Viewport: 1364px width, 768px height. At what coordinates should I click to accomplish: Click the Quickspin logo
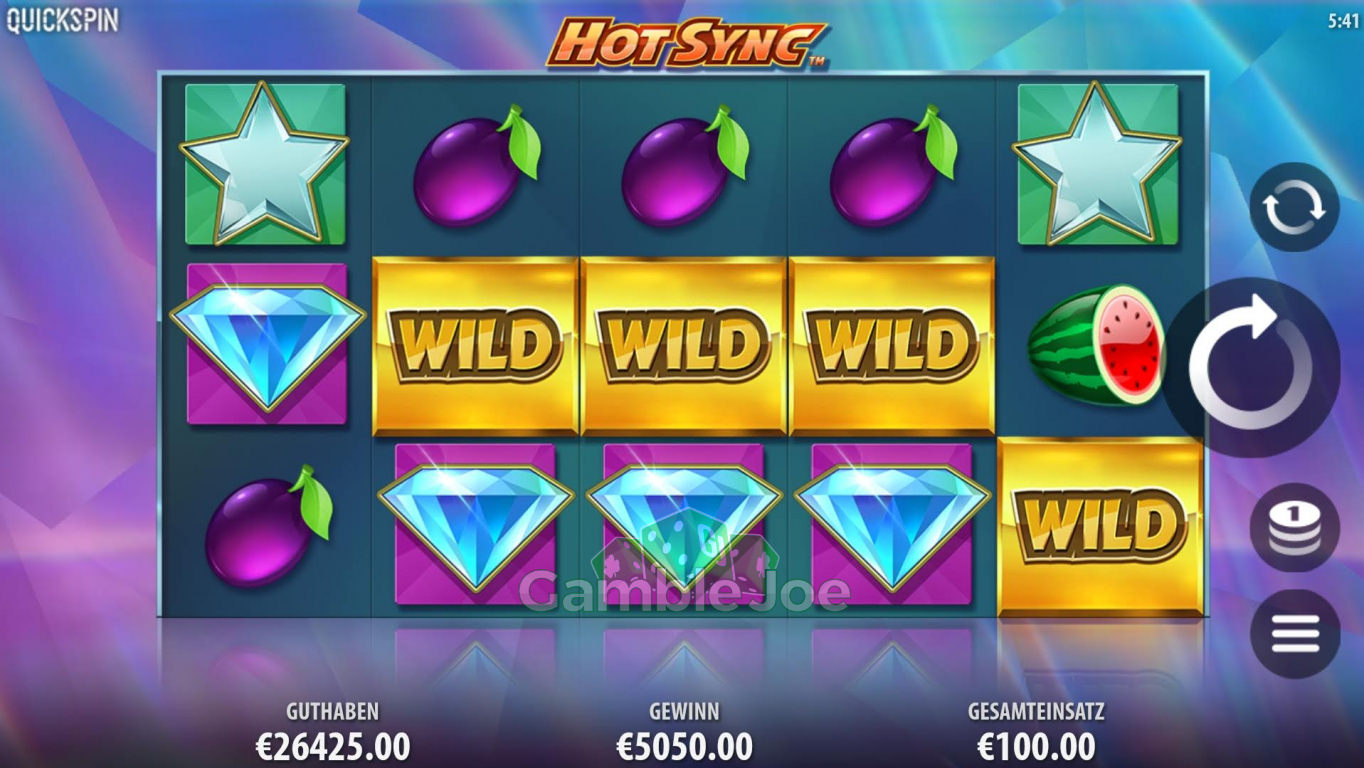62,20
